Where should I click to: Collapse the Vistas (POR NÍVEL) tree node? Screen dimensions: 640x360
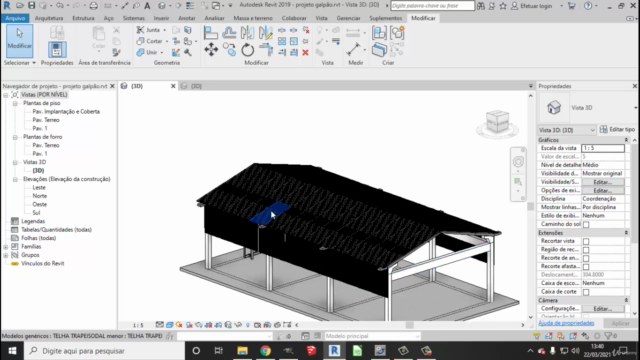[x=6, y=95]
